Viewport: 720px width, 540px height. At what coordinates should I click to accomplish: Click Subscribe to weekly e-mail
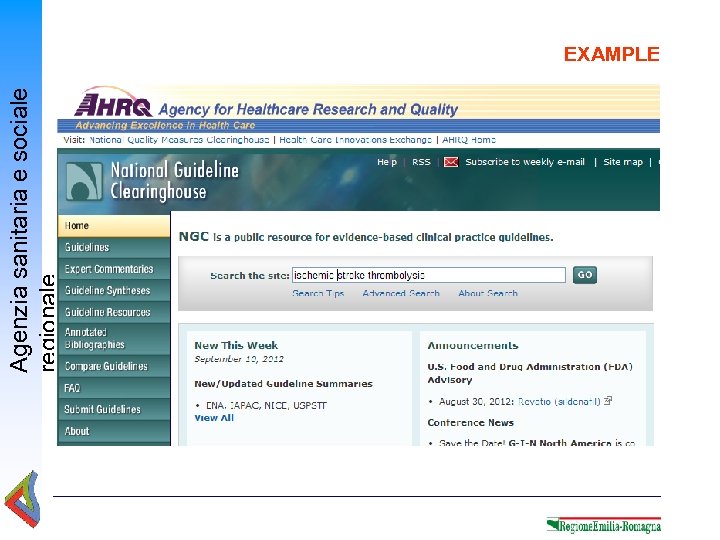tap(525, 162)
